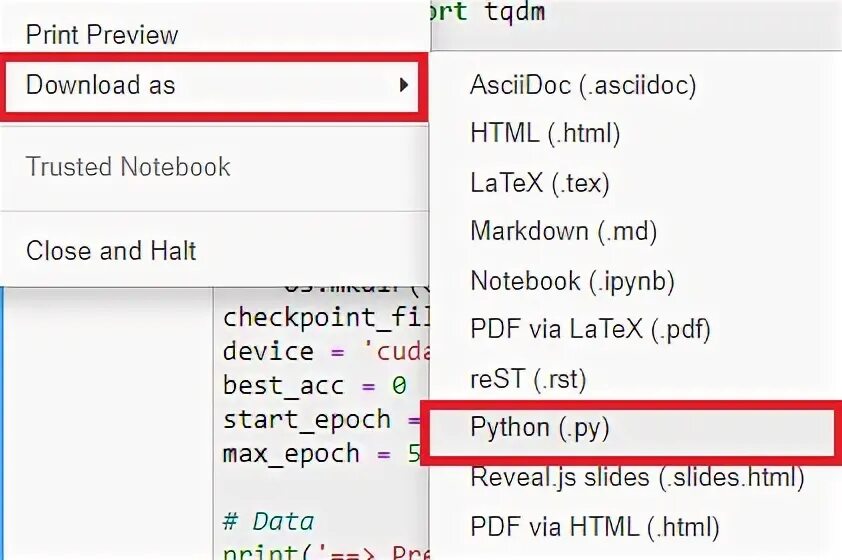Click the max_epoch assignment line
Viewport: 842px width, 560px height.
[305, 454]
